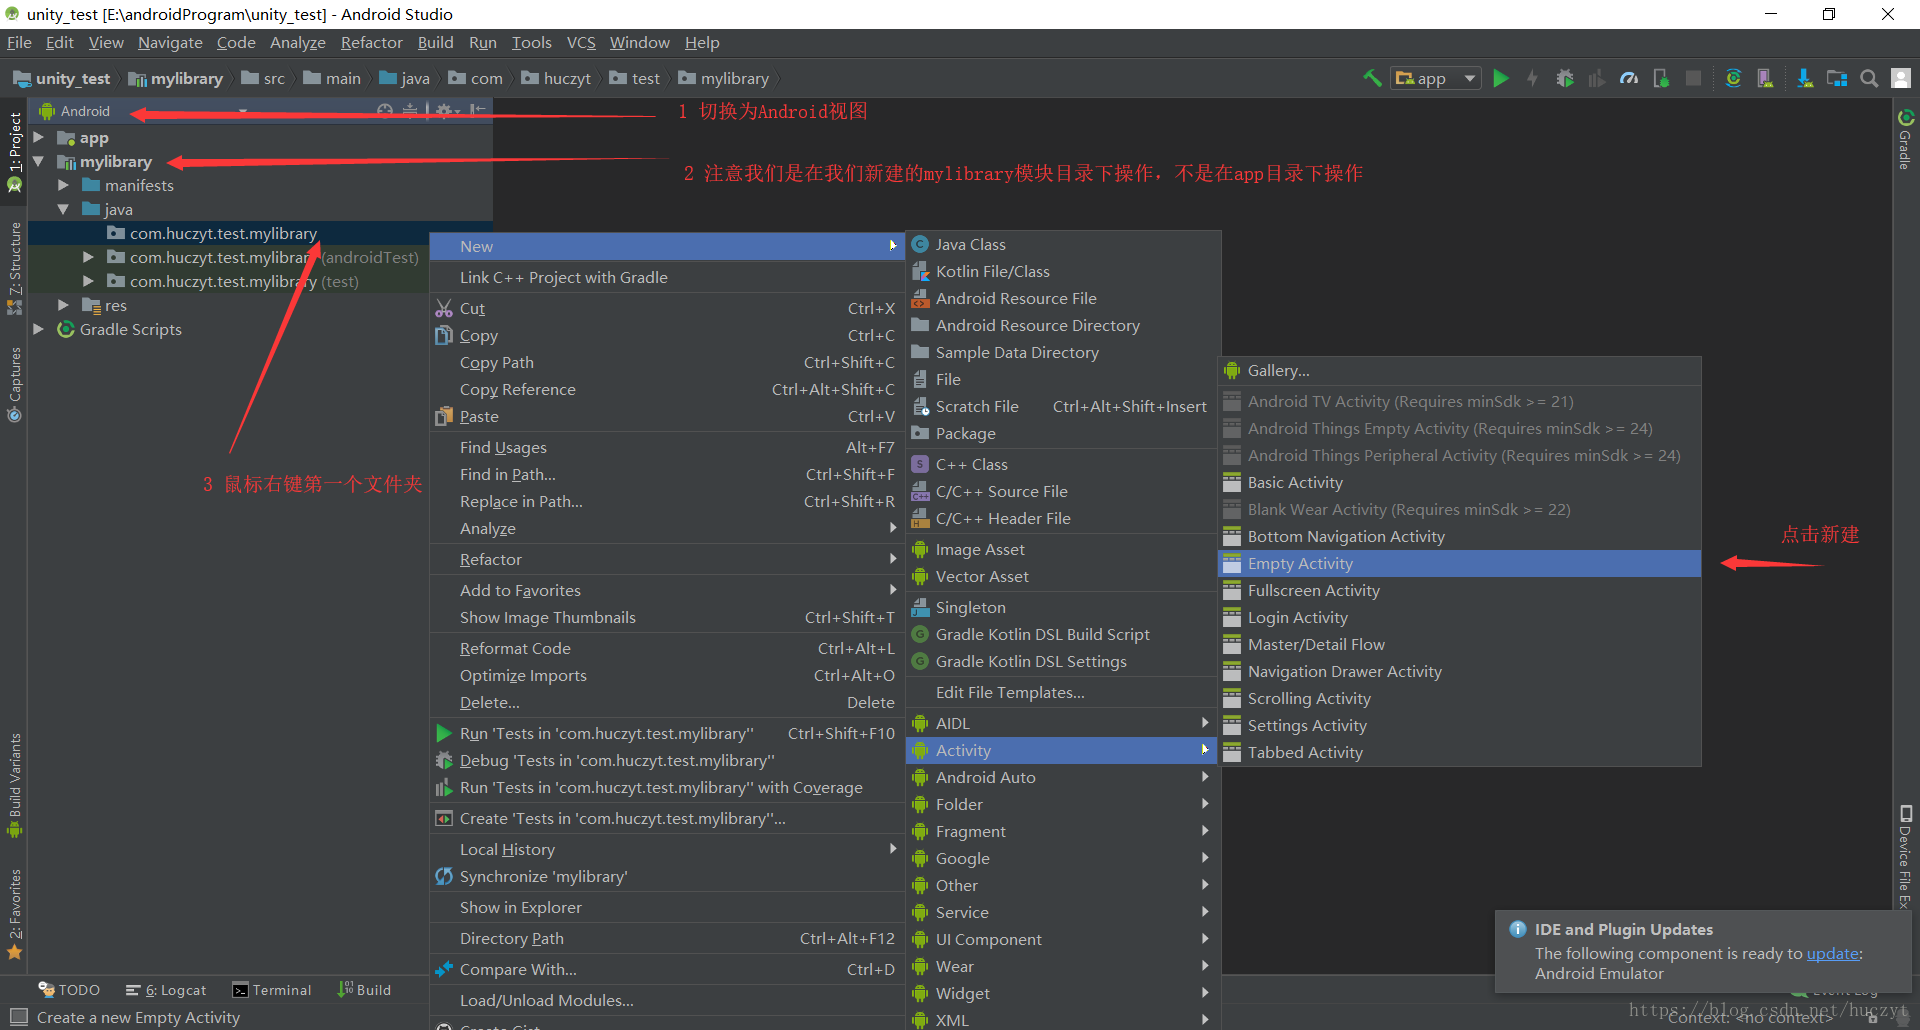Choose Empty Activity from the submenu

[1460, 563]
